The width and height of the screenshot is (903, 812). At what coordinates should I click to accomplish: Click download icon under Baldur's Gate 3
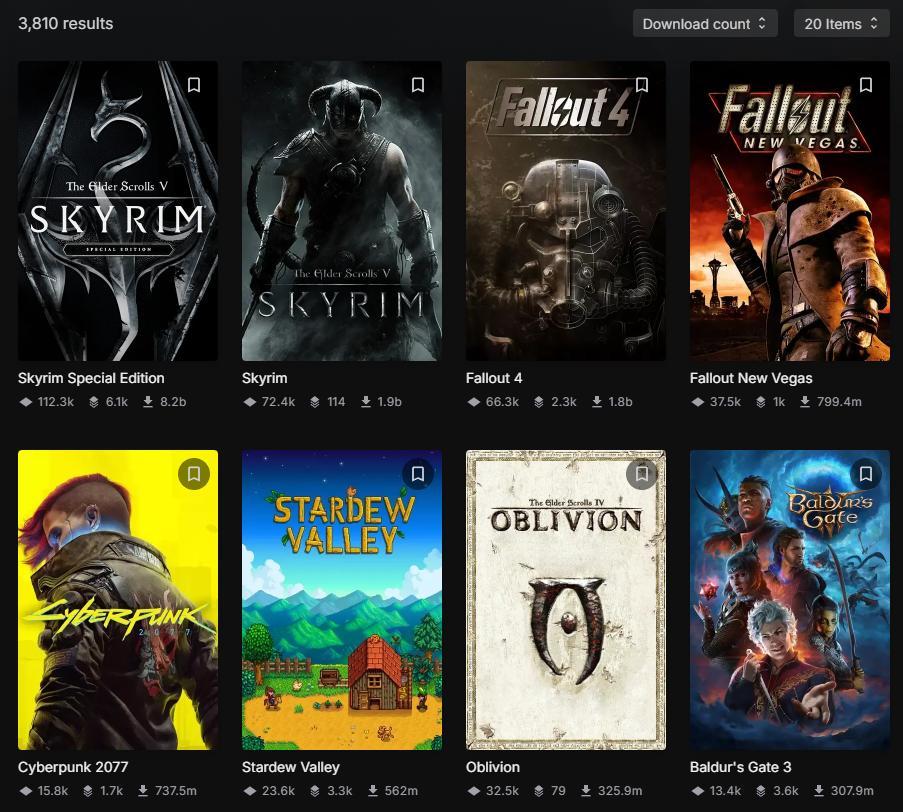coord(819,791)
